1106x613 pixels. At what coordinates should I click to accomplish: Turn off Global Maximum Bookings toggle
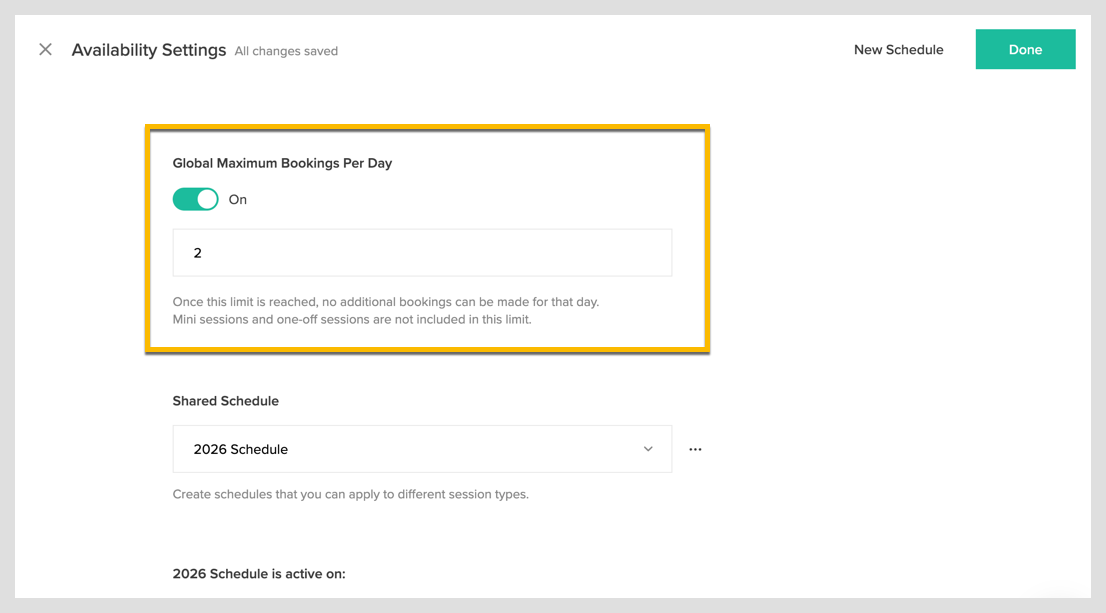coord(196,199)
